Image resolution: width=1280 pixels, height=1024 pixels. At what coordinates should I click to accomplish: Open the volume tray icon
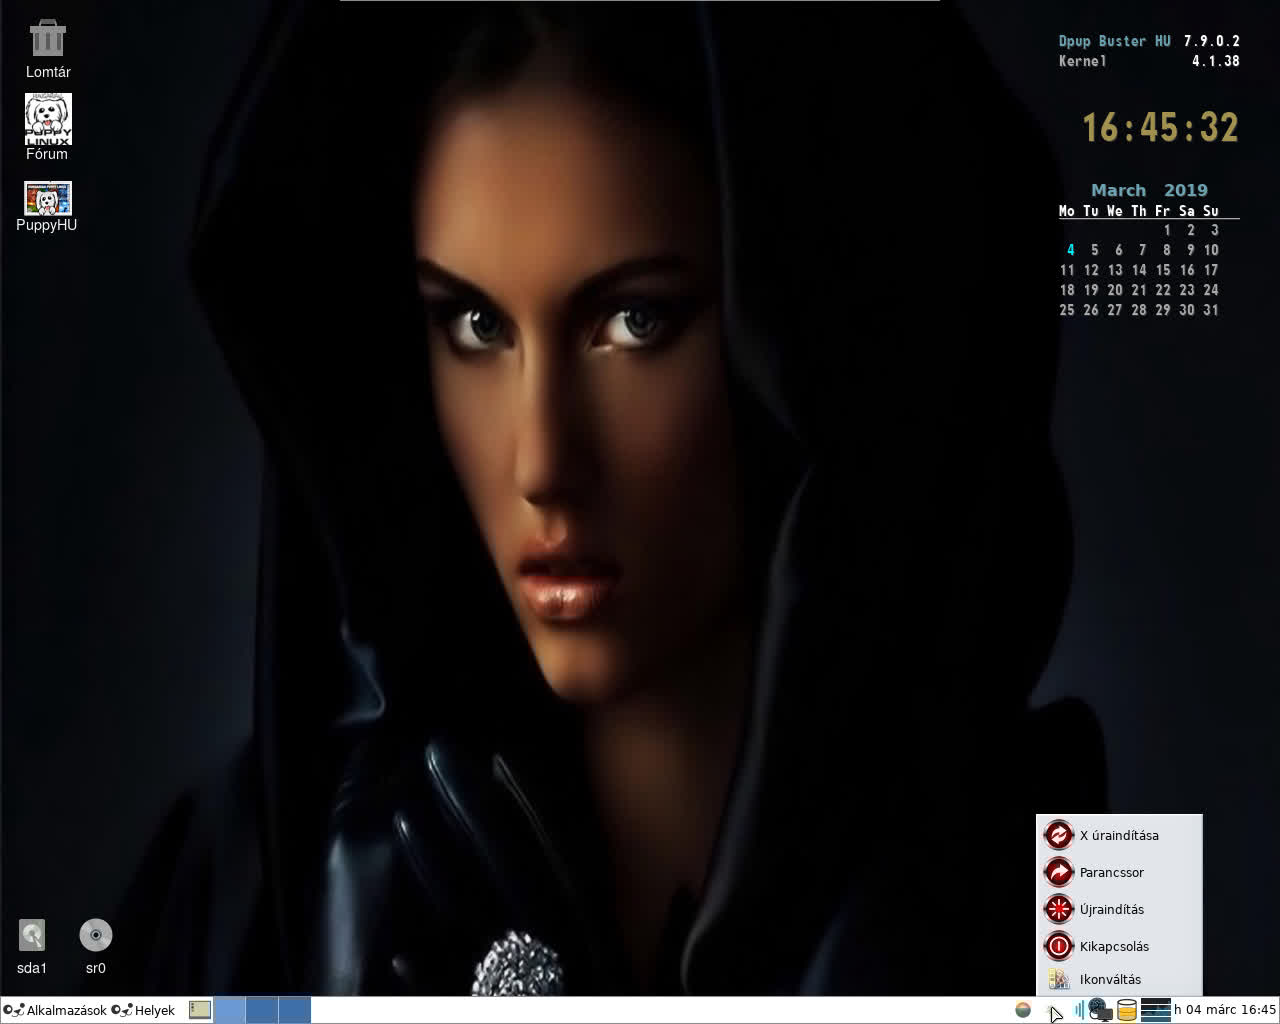pos(1080,1010)
